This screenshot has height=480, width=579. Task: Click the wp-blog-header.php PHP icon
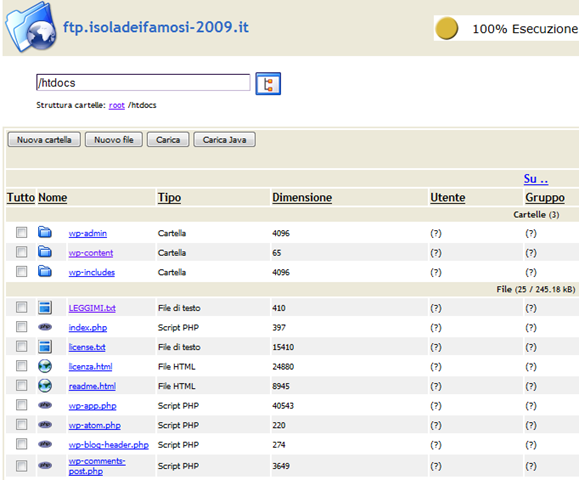45,444
